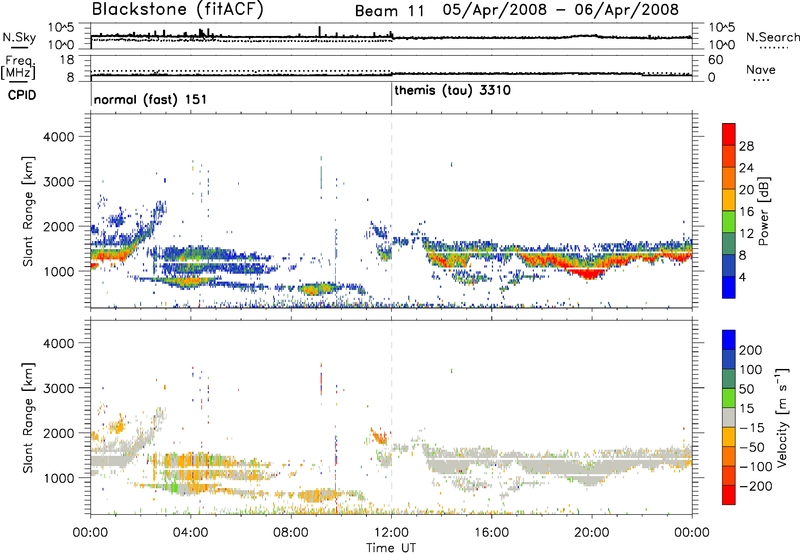Screen dimensions: 800x554
Task: Click the '20:00' time axis label
Action: 591,533
